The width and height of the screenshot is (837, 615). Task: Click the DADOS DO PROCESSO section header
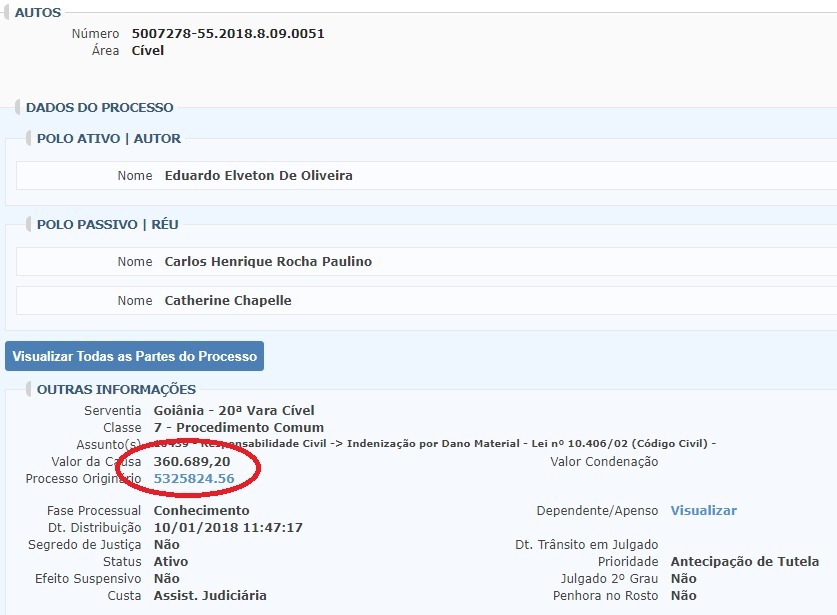[99, 107]
